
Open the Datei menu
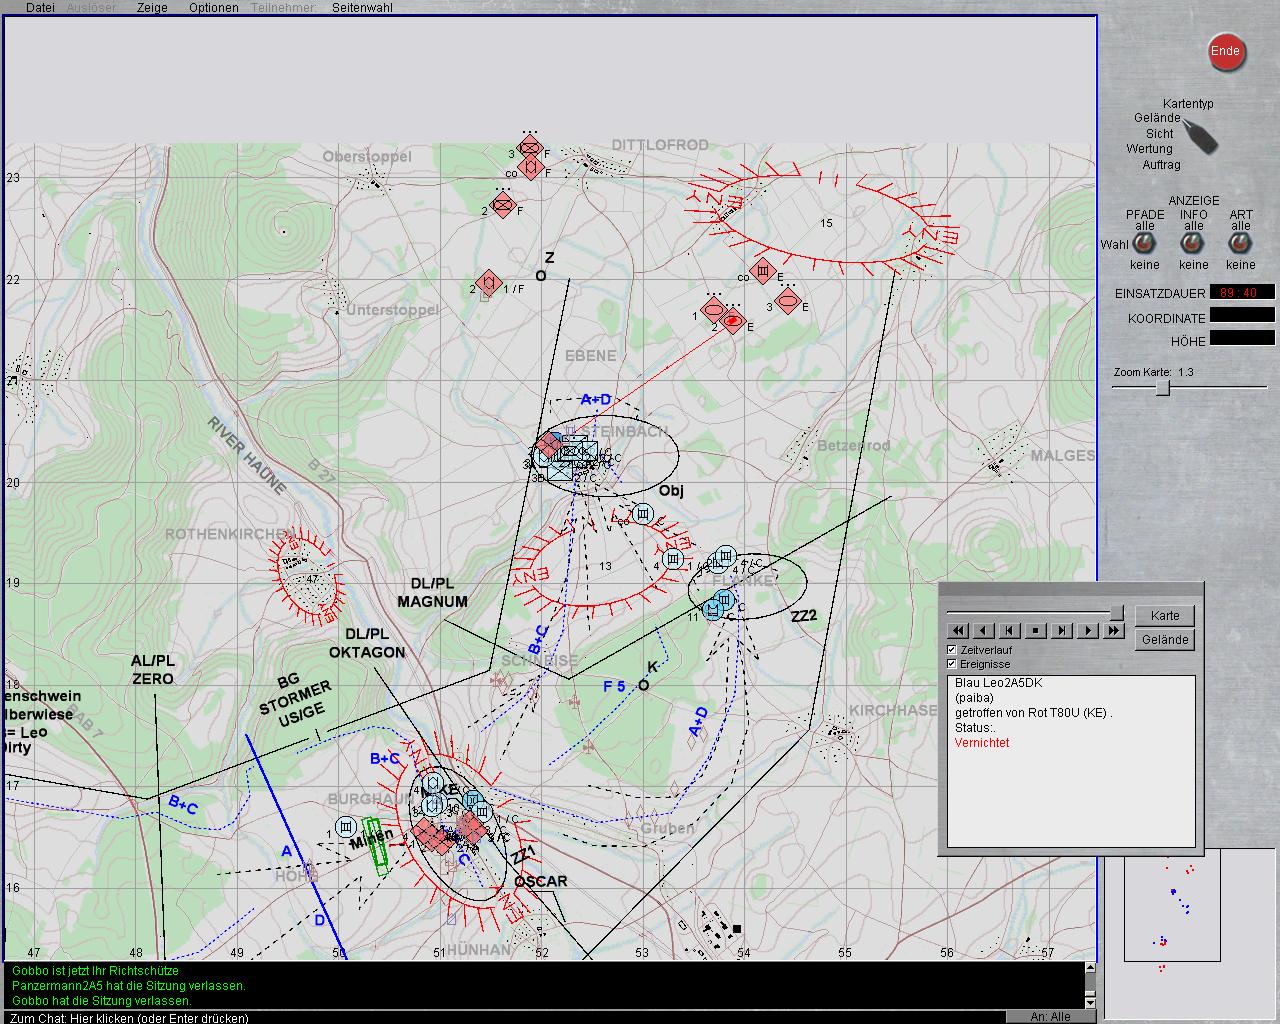pyautogui.click(x=40, y=7)
